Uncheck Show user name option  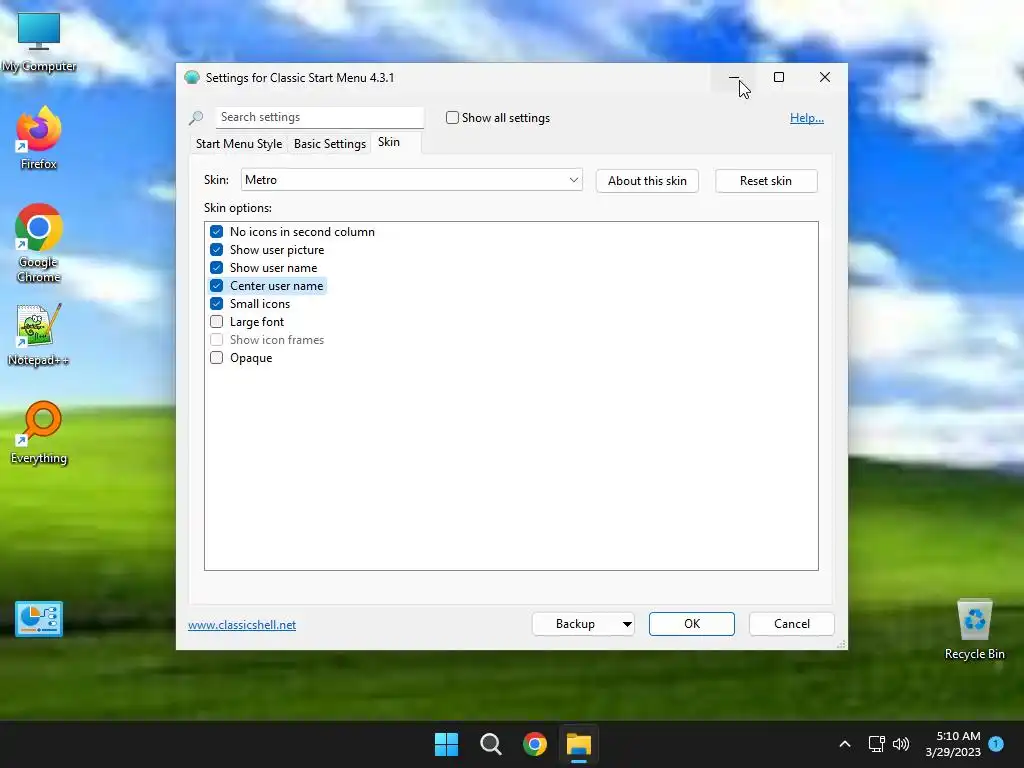[x=216, y=268]
